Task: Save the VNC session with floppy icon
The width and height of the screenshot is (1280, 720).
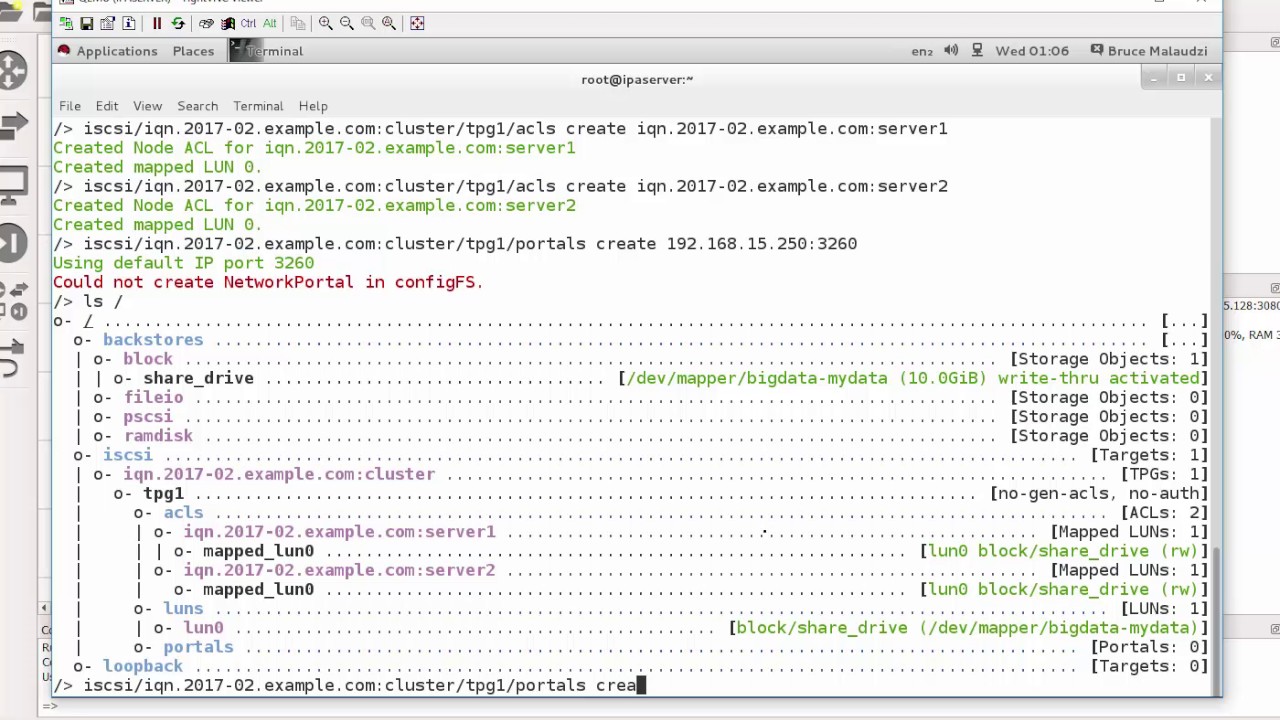Action: point(87,23)
